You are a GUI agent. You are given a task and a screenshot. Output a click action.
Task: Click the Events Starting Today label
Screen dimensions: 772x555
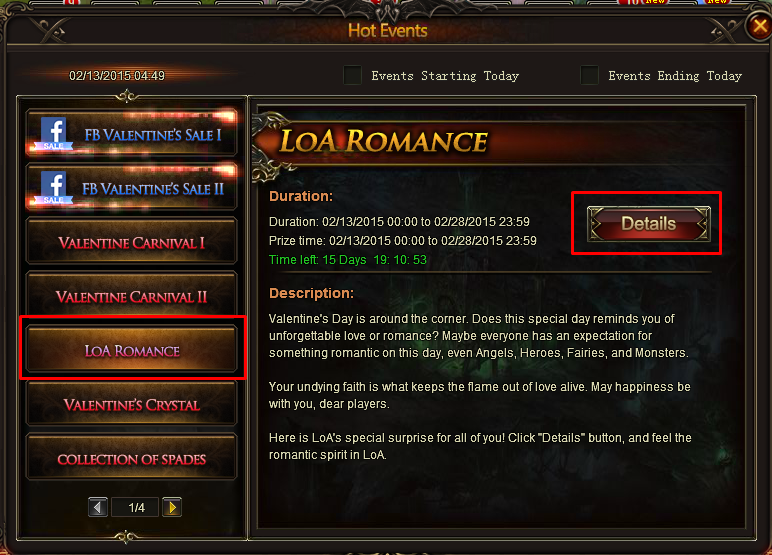pyautogui.click(x=445, y=76)
